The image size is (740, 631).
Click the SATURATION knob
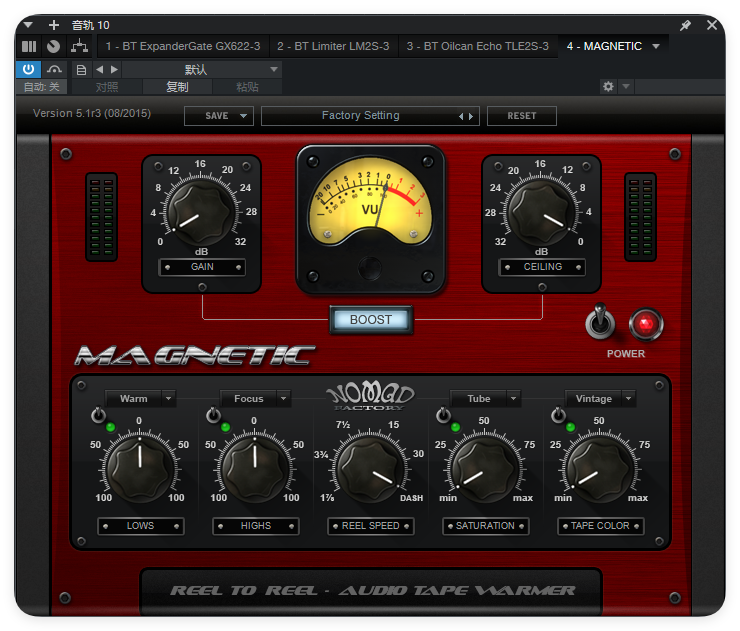(485, 469)
